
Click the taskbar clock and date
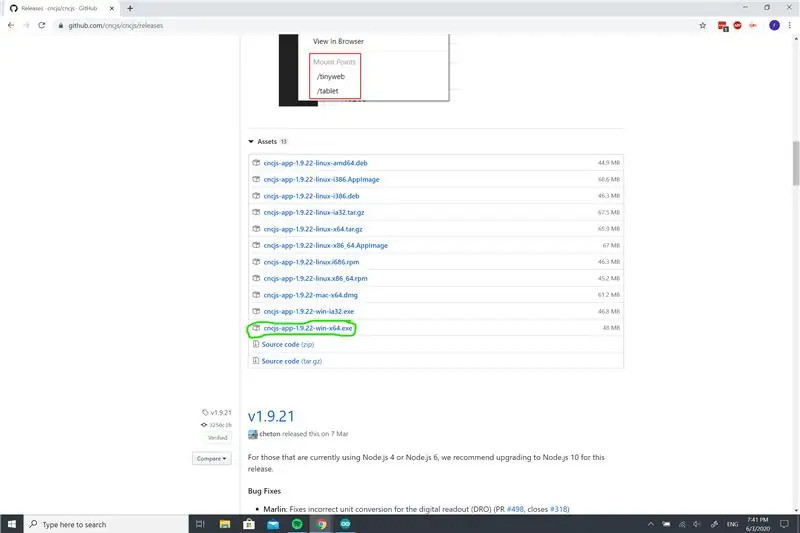(758, 524)
